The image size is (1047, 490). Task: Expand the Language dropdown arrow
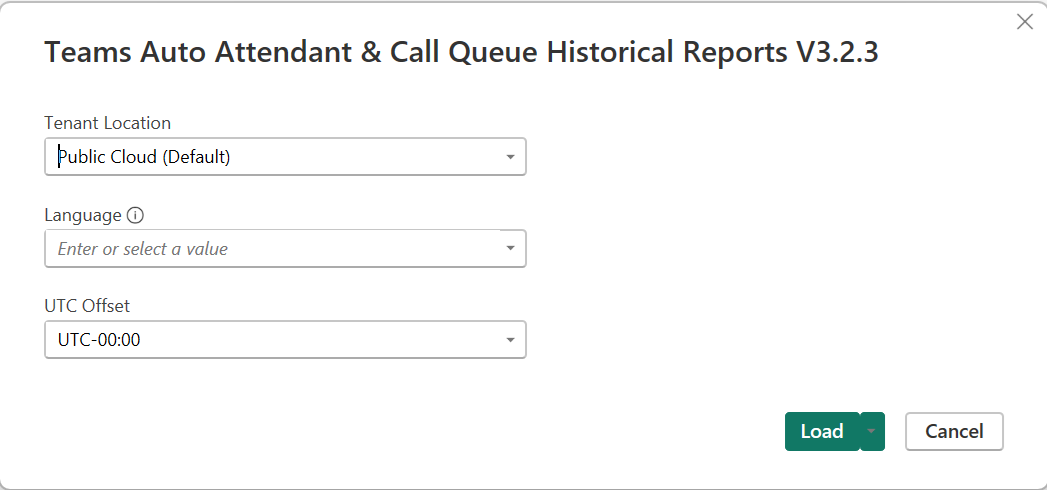tap(510, 248)
